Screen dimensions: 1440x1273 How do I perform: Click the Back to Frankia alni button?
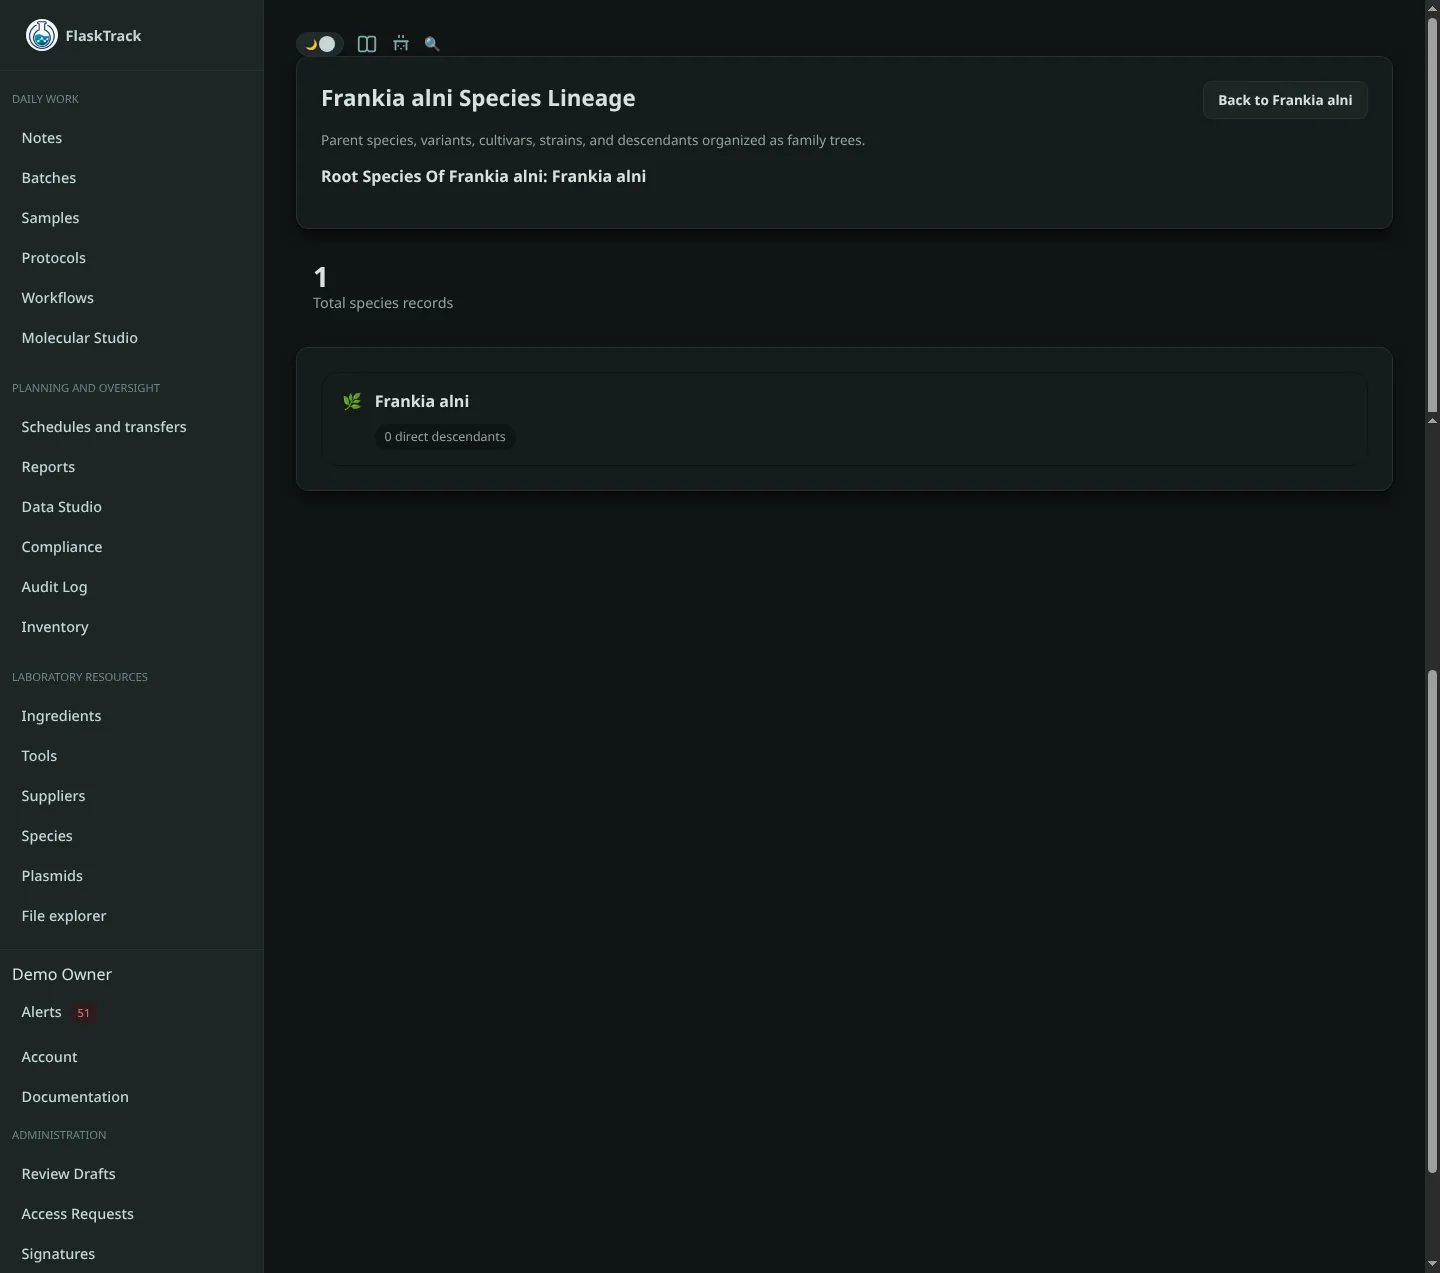point(1285,100)
